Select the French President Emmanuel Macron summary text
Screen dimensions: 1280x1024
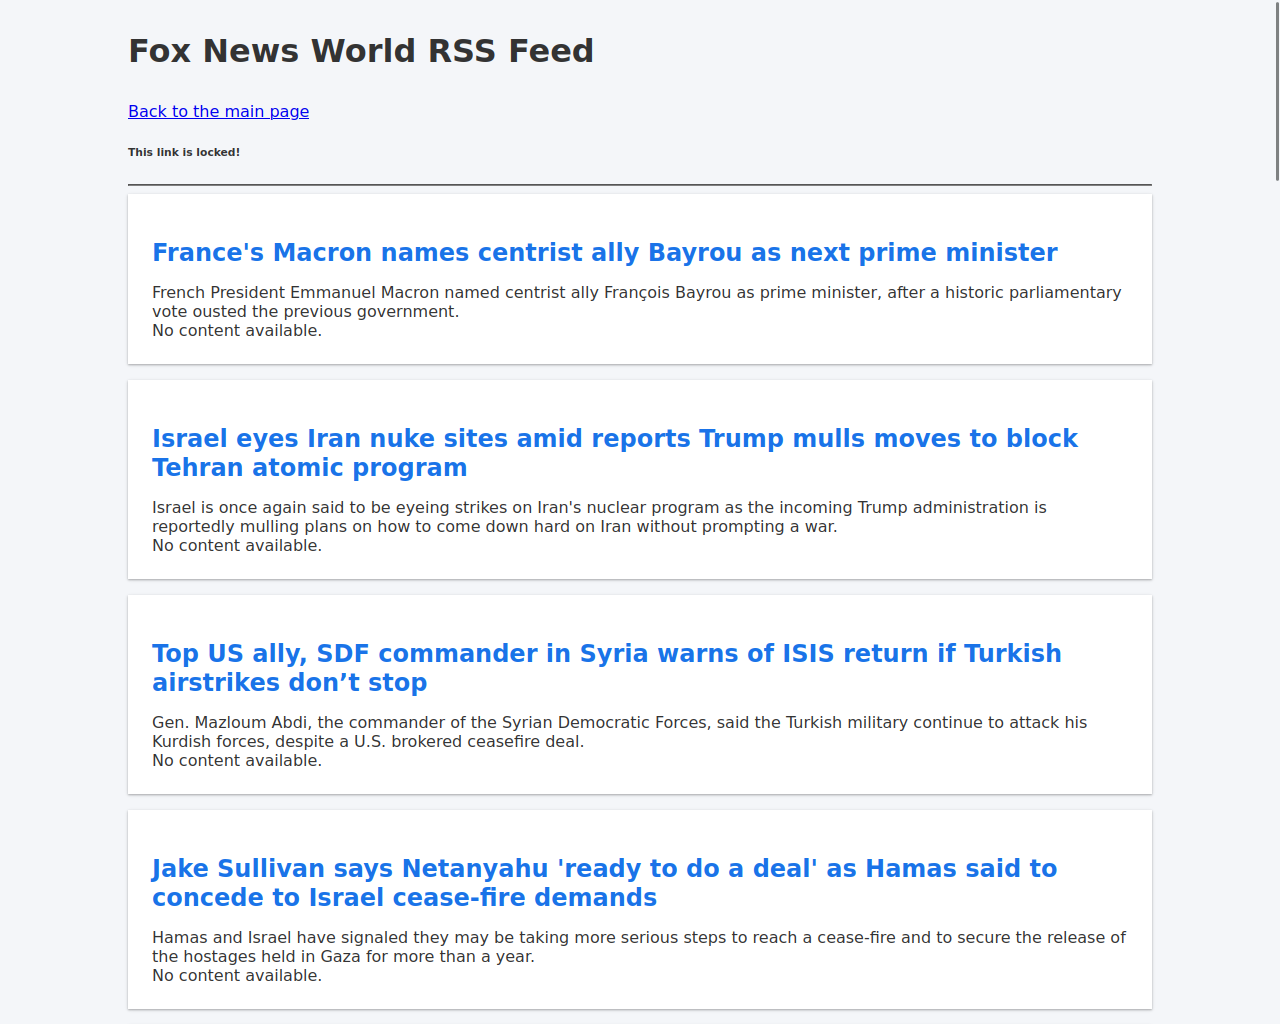click(636, 302)
